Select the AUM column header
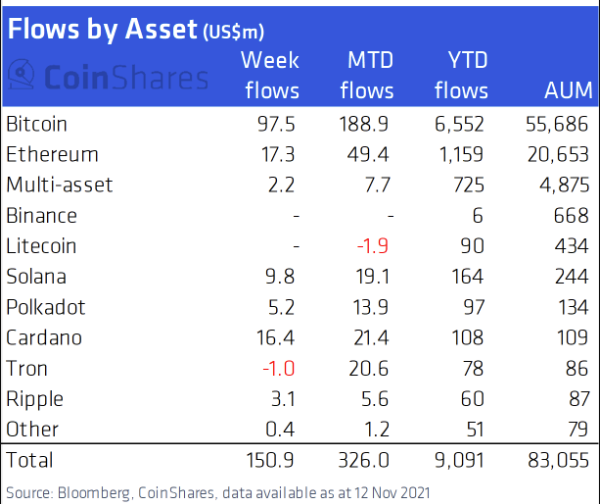The width and height of the screenshot is (600, 504). tap(569, 90)
